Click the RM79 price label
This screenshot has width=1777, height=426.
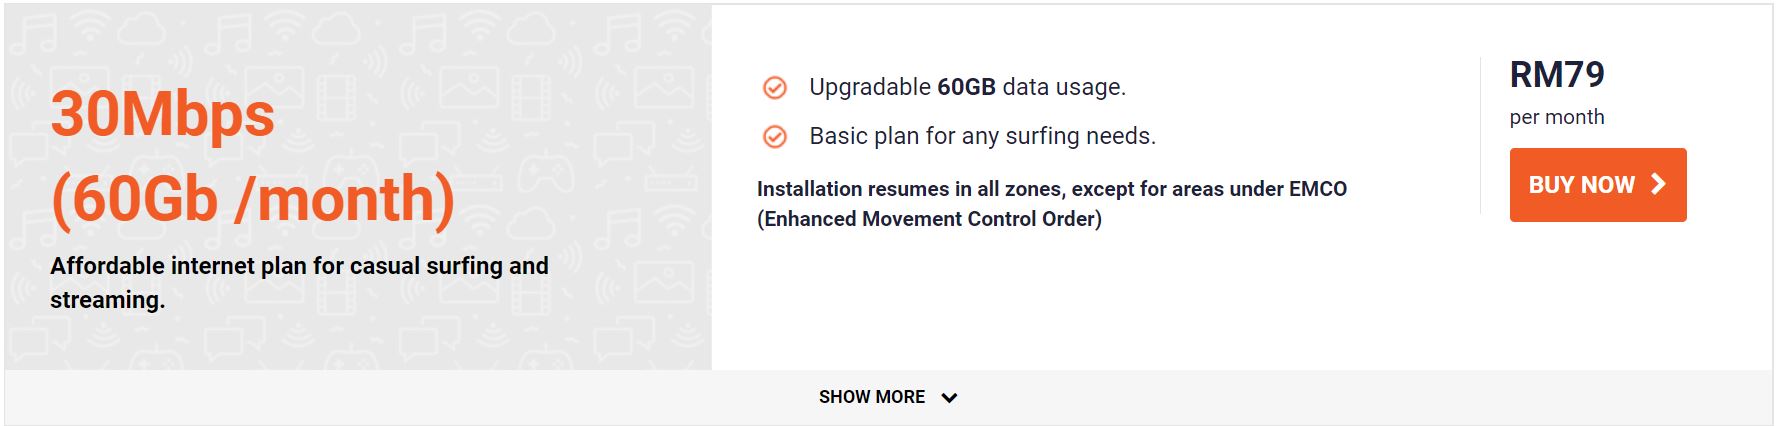[1556, 74]
